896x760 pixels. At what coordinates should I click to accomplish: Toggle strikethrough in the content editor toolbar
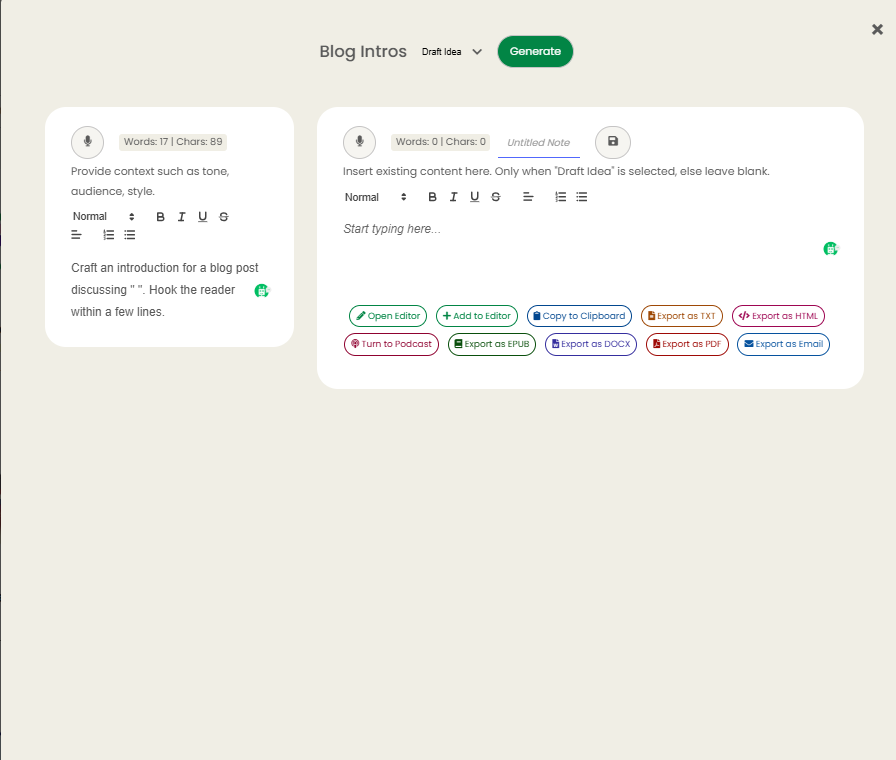[x=495, y=197]
